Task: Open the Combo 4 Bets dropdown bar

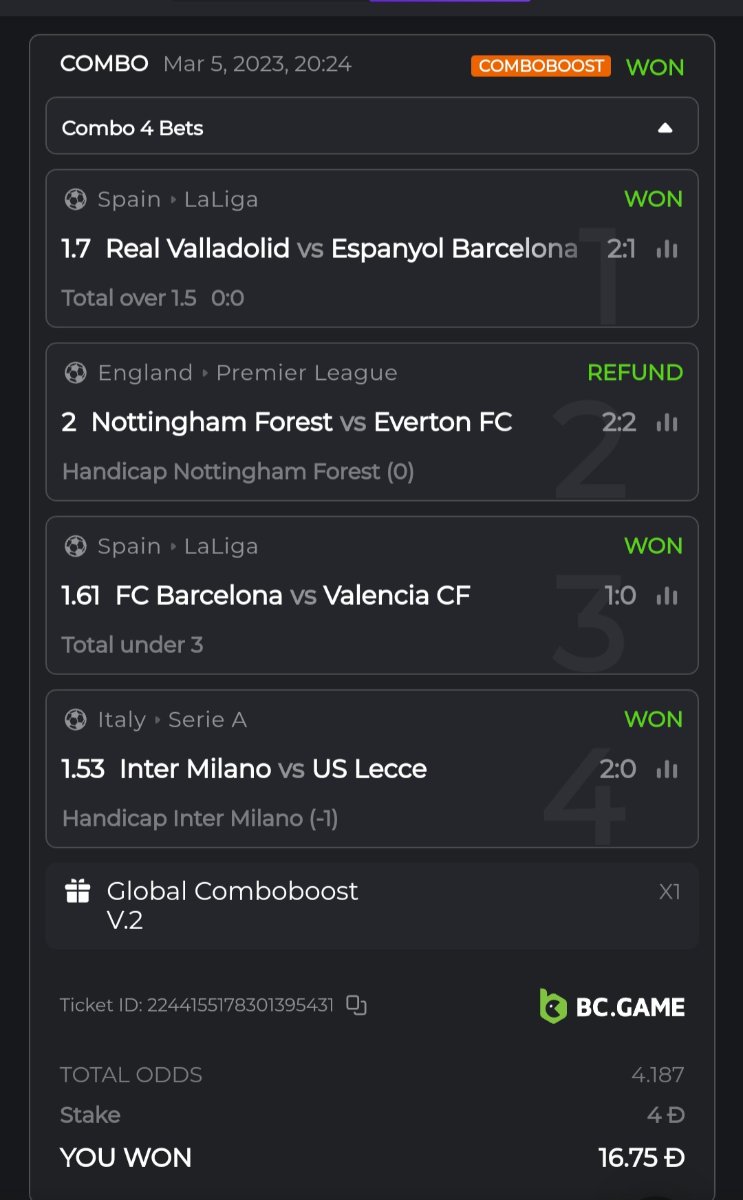Action: click(x=371, y=127)
